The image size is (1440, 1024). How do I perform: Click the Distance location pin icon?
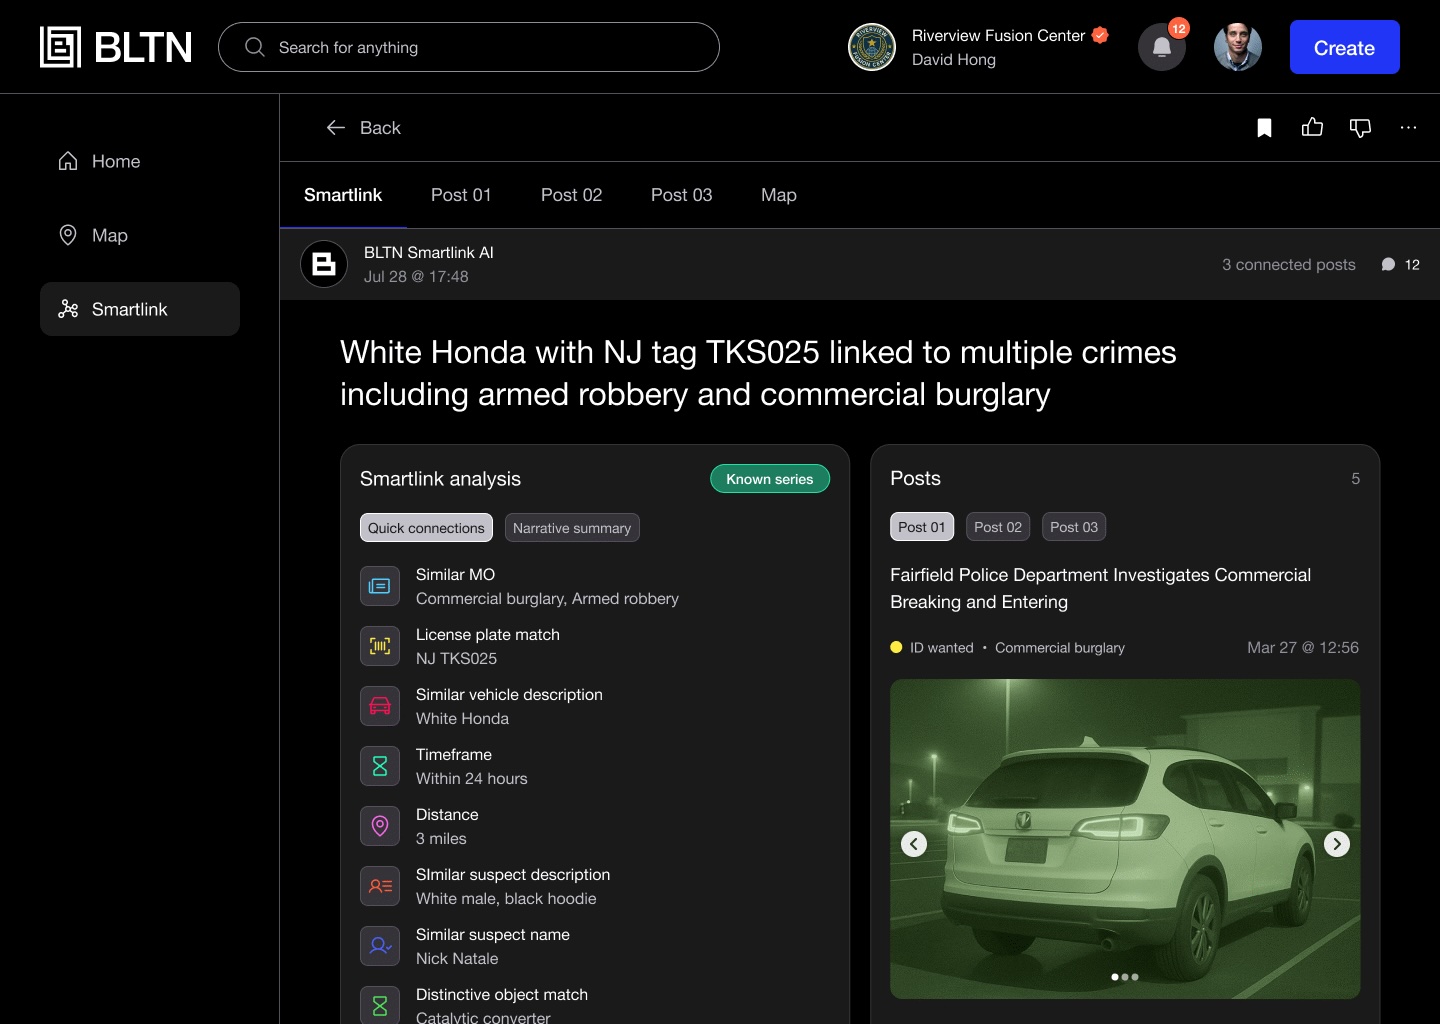pos(380,826)
